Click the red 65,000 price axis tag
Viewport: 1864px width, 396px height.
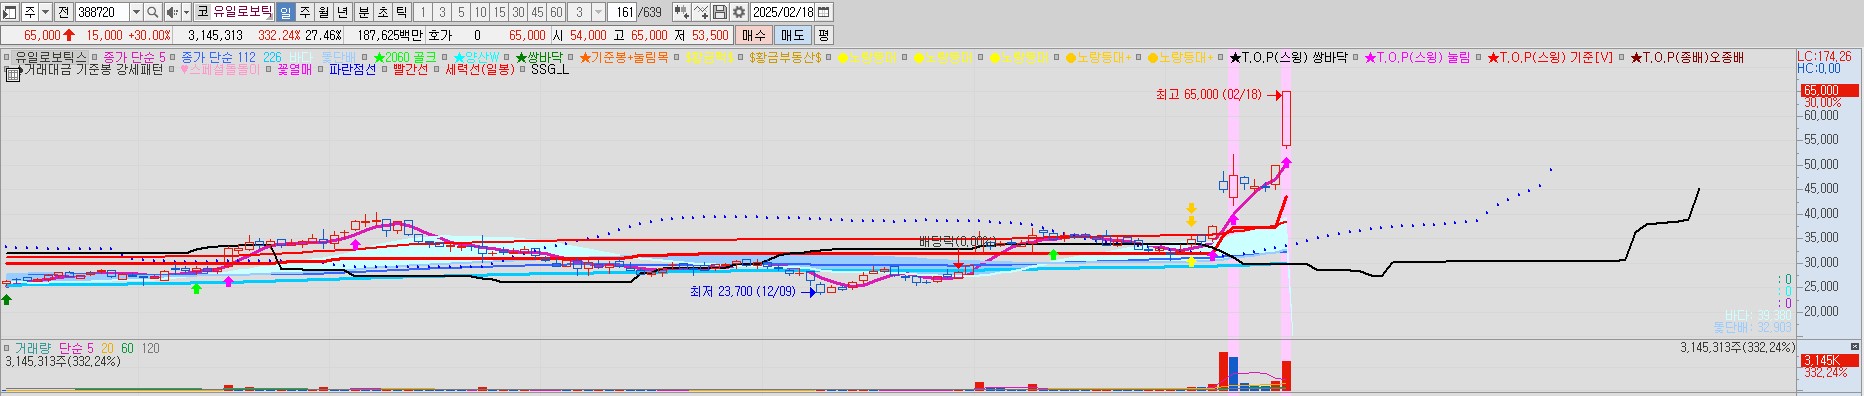click(1829, 91)
